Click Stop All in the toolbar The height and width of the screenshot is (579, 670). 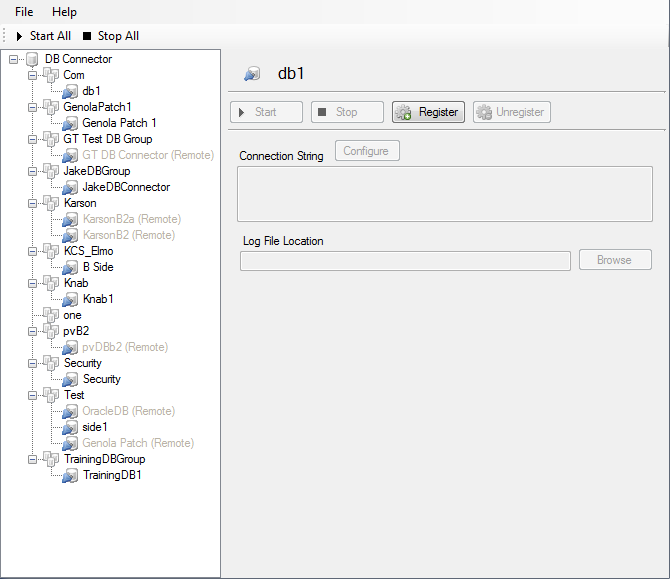click(111, 36)
